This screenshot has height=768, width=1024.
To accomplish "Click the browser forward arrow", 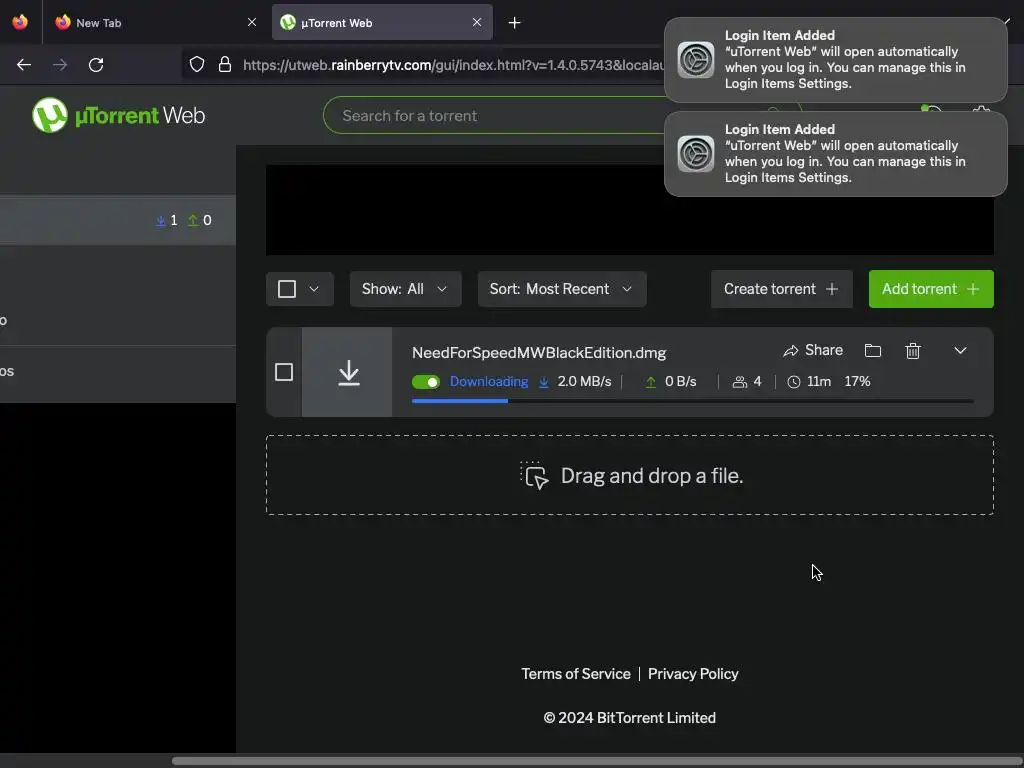I will point(60,65).
